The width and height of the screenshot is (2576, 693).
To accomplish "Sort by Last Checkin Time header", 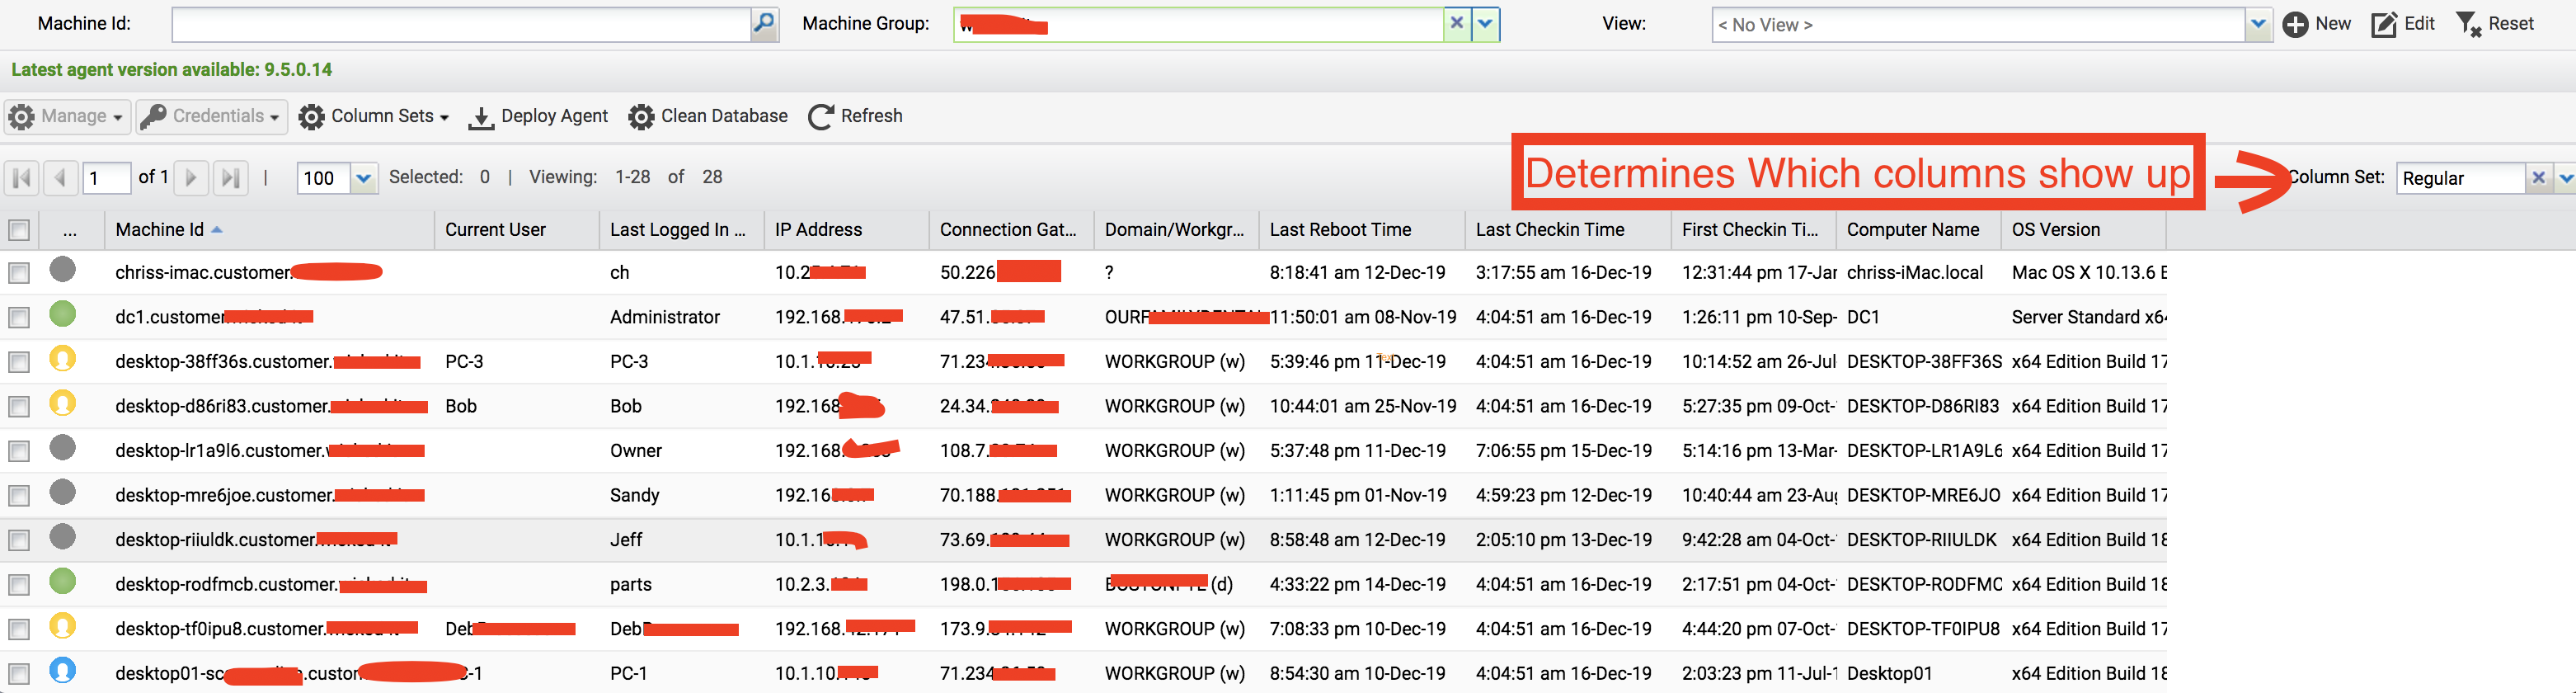I will 1568,230.
